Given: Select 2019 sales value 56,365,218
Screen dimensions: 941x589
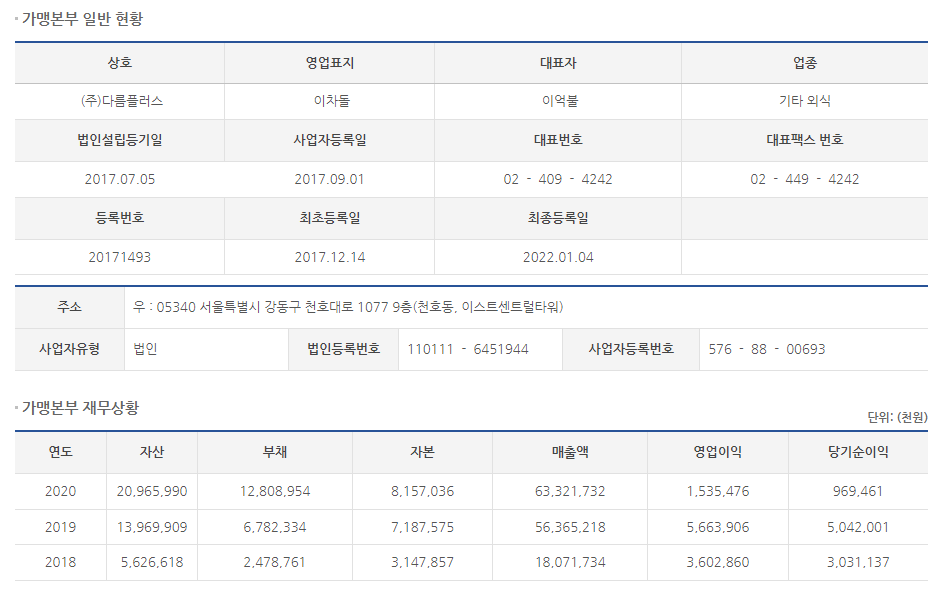Looking at the screenshot, I should coord(570,527).
